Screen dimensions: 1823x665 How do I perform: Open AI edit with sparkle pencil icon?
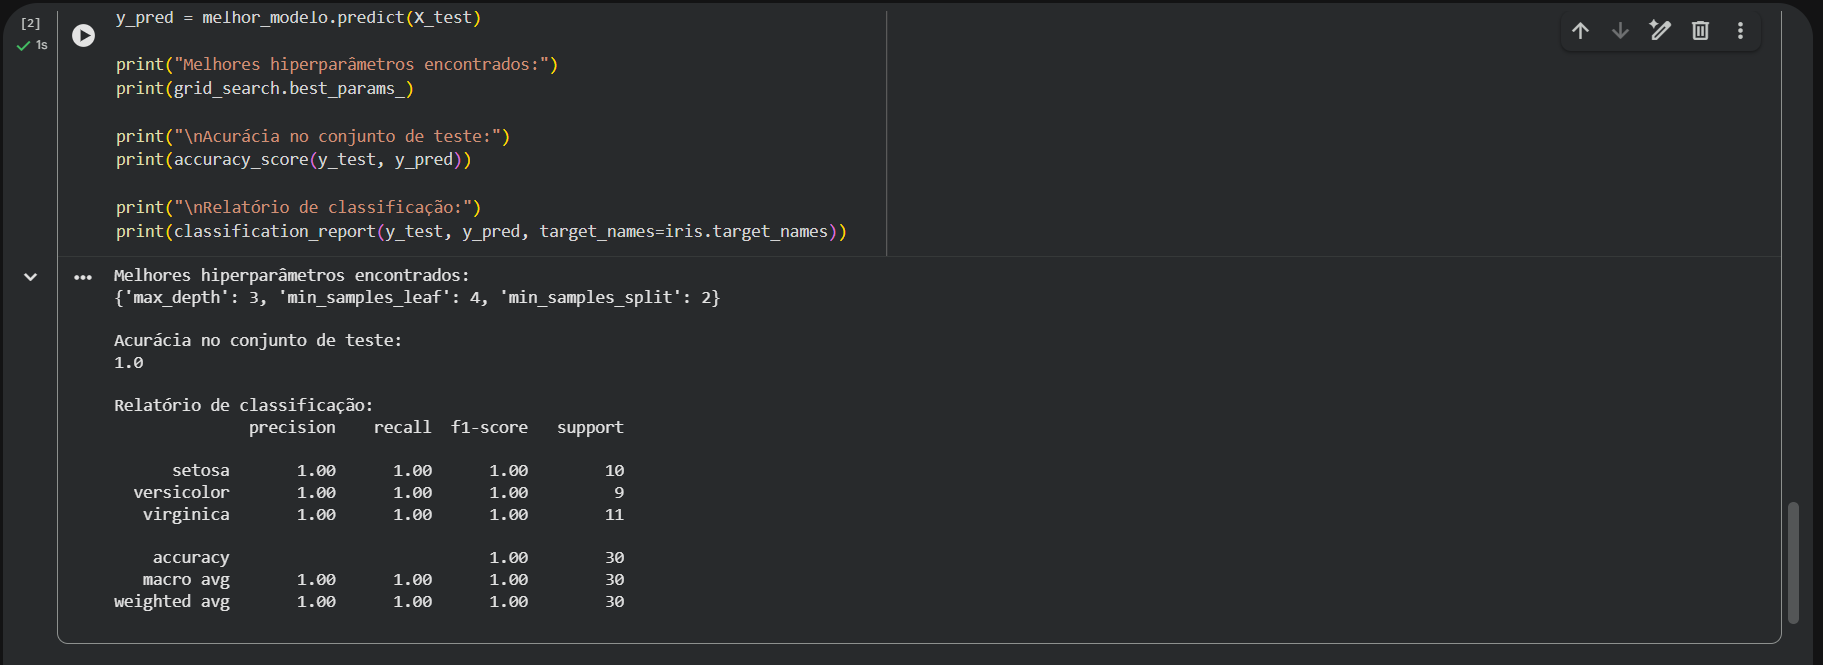point(1660,31)
